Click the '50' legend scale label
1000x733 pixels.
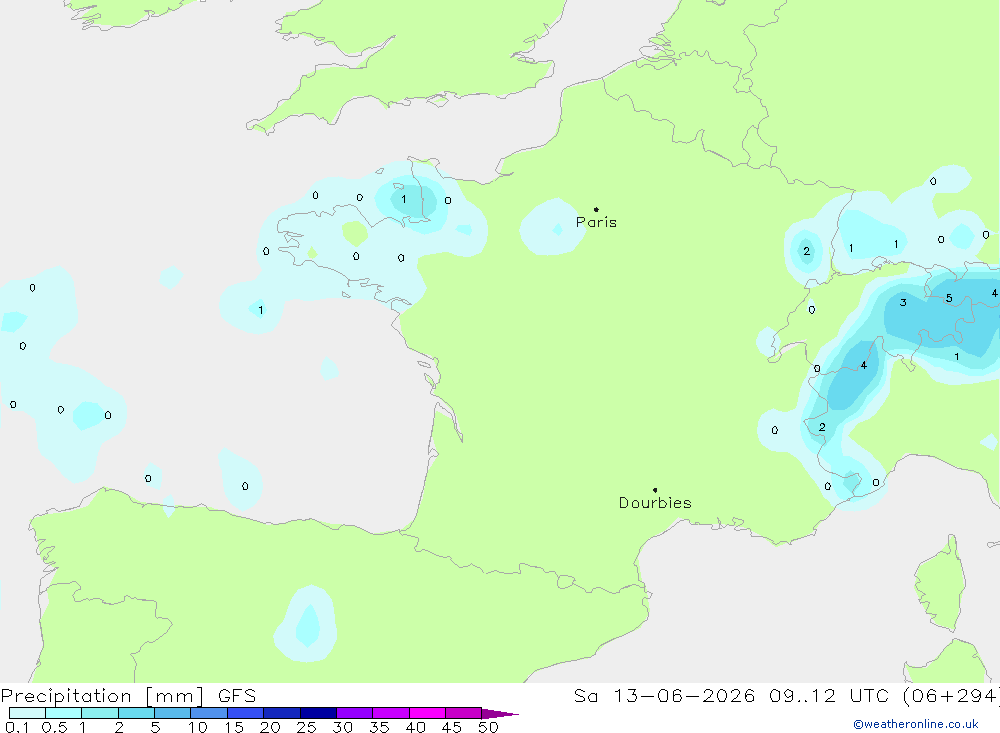[488, 727]
